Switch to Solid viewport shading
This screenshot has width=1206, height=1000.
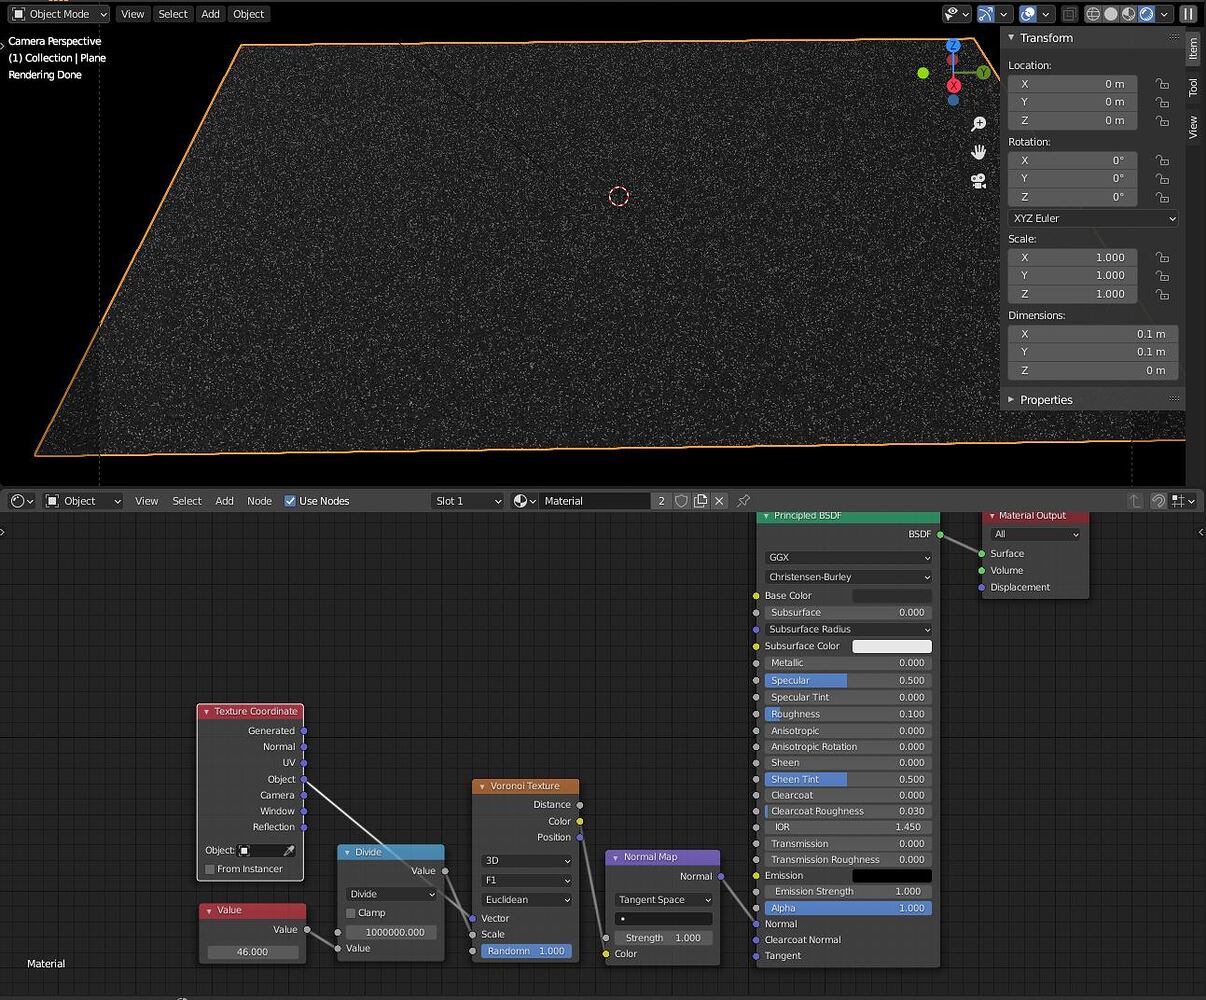(x=1112, y=14)
